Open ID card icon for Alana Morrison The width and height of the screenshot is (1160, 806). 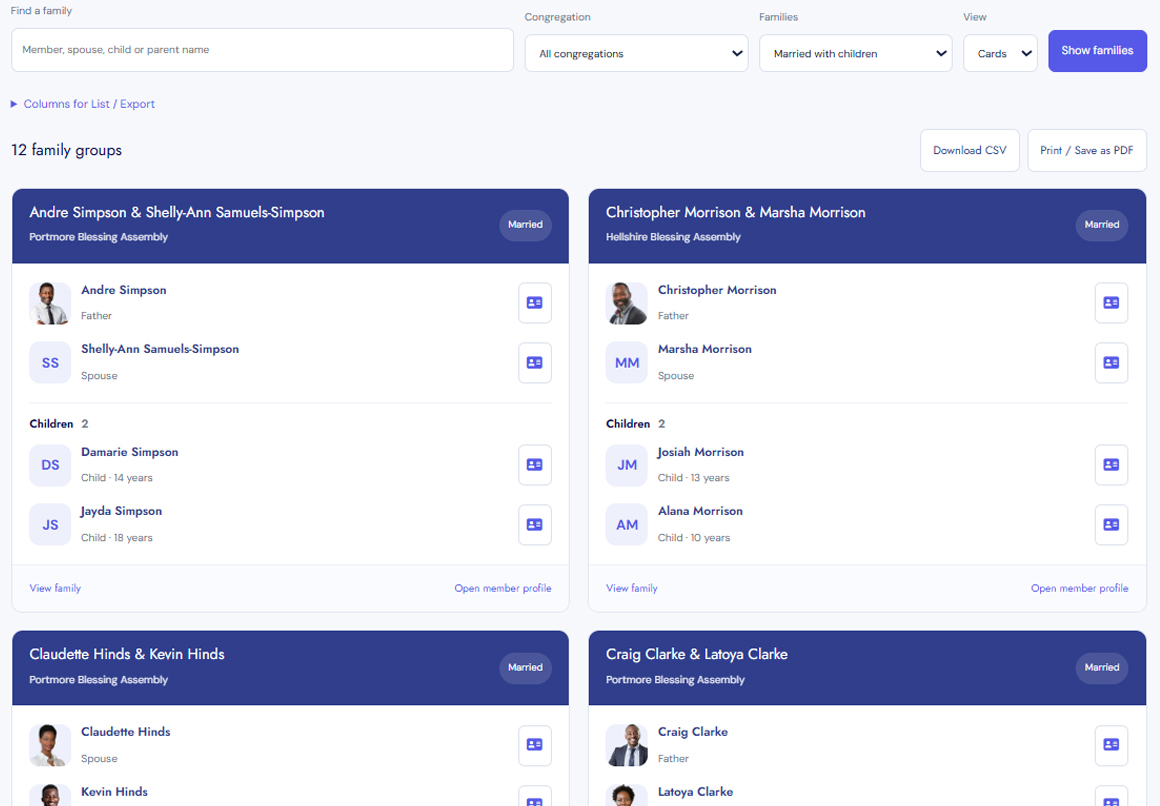coord(1111,525)
